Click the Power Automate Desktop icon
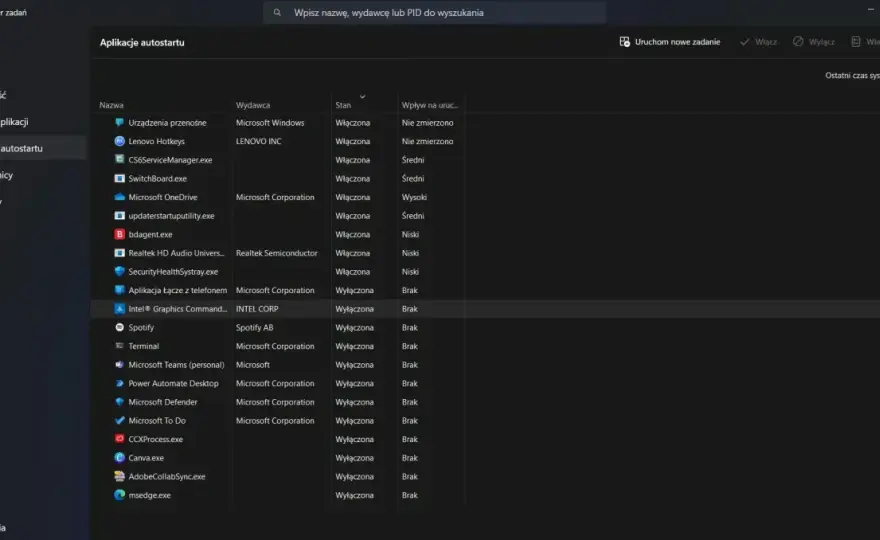880x540 pixels. pyautogui.click(x=120, y=383)
